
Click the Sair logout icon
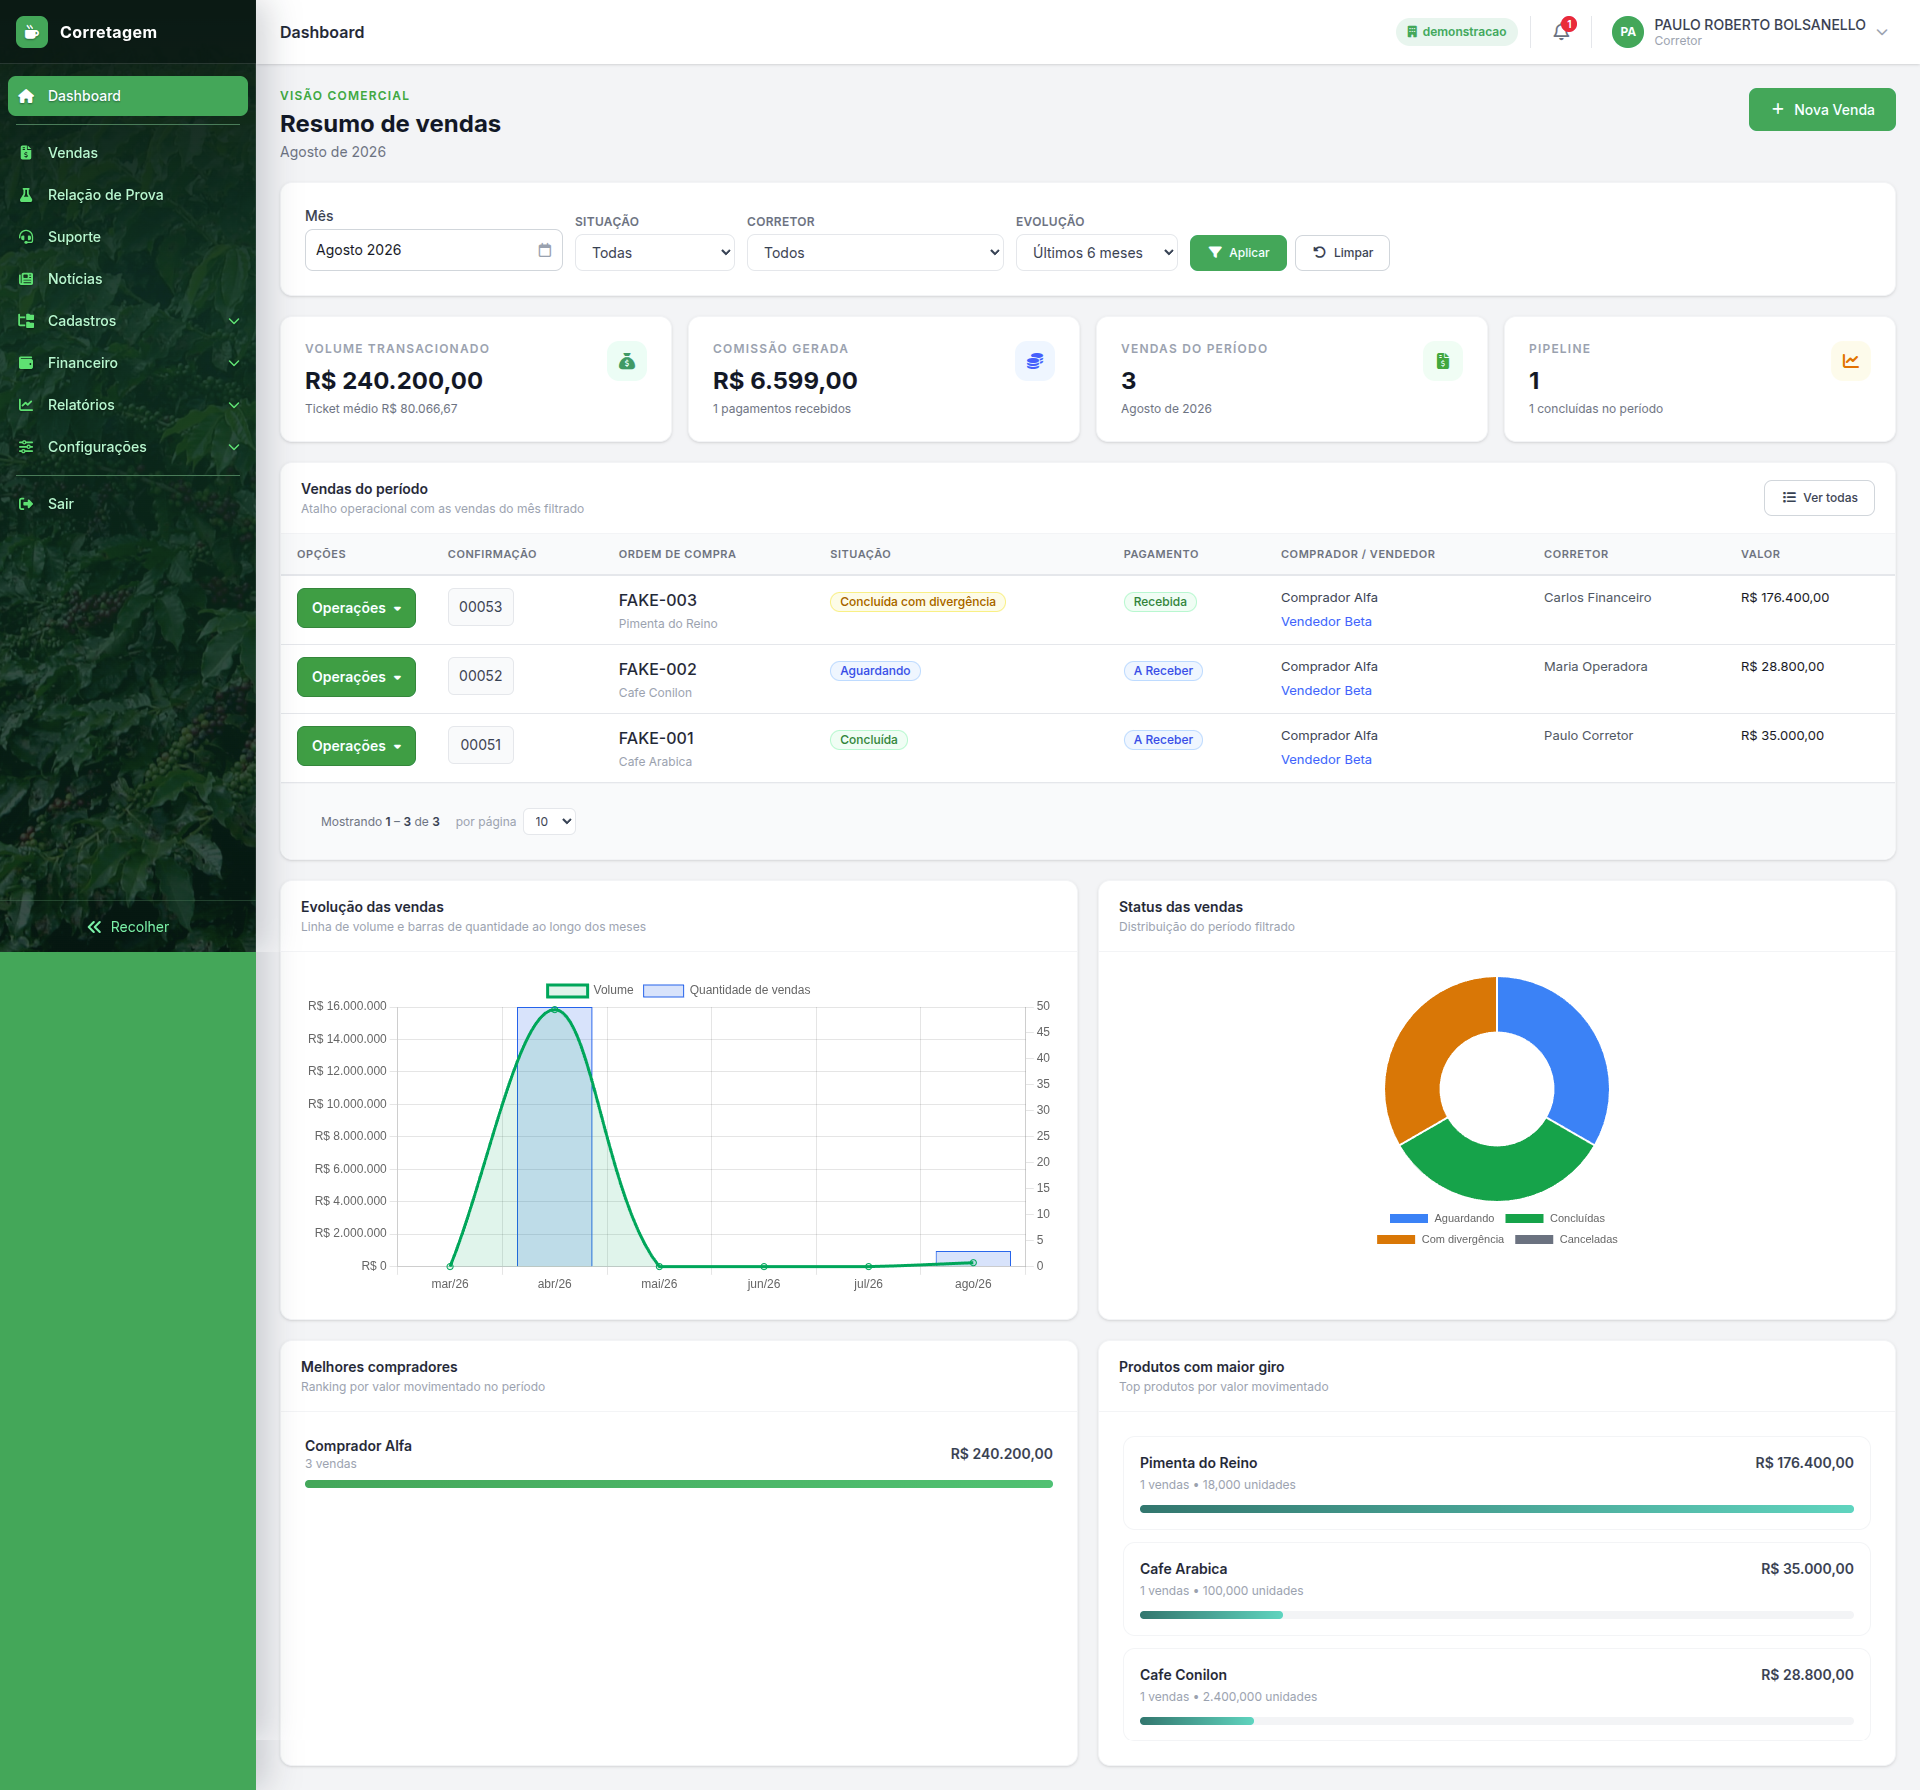click(27, 504)
